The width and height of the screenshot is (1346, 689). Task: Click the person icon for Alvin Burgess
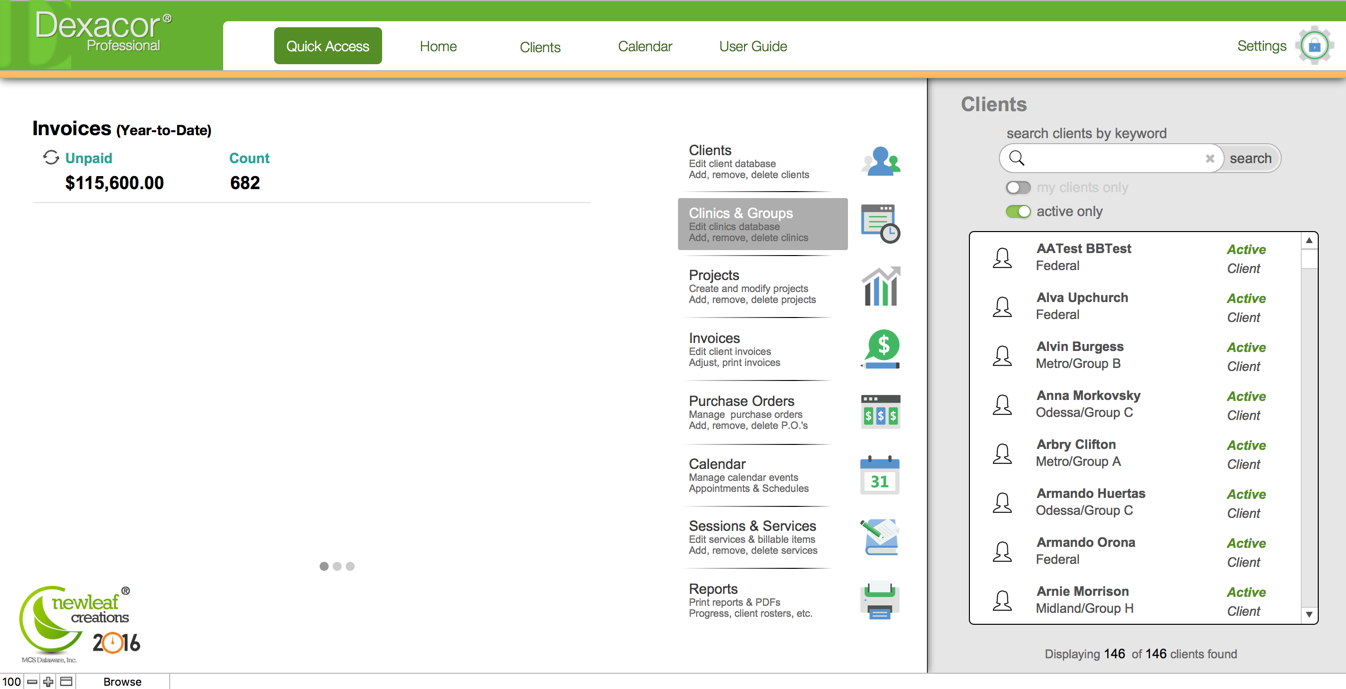[x=1002, y=356]
